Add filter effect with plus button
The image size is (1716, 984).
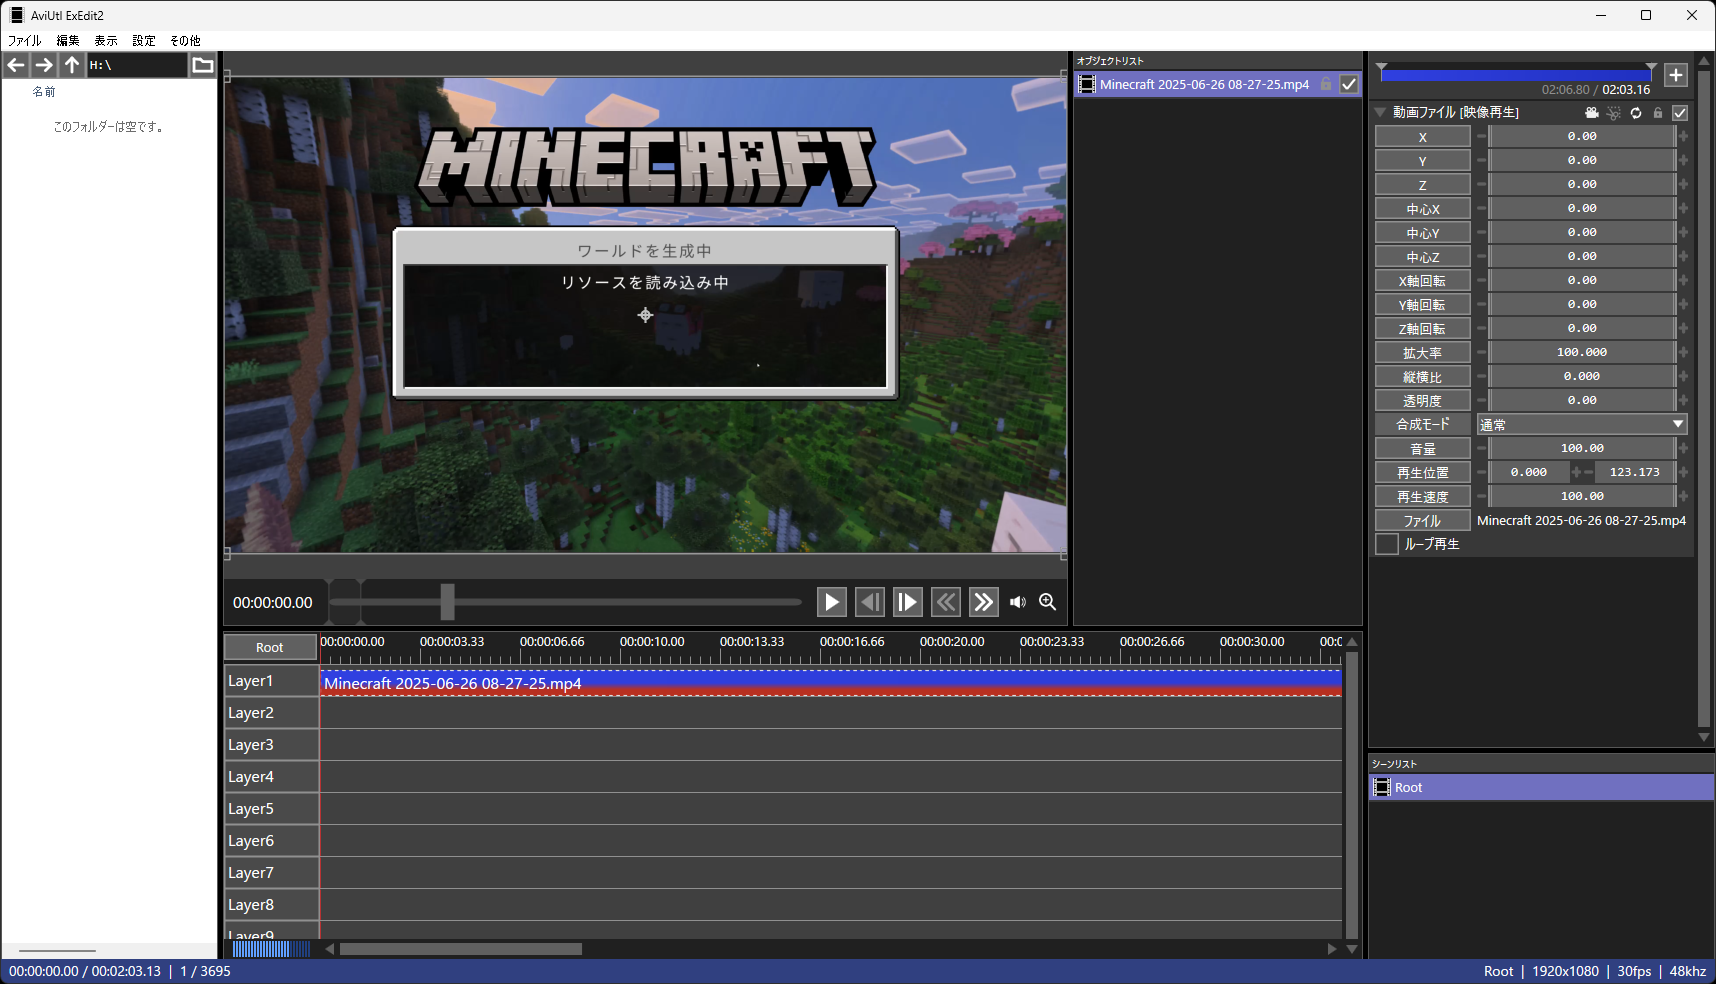pos(1676,75)
